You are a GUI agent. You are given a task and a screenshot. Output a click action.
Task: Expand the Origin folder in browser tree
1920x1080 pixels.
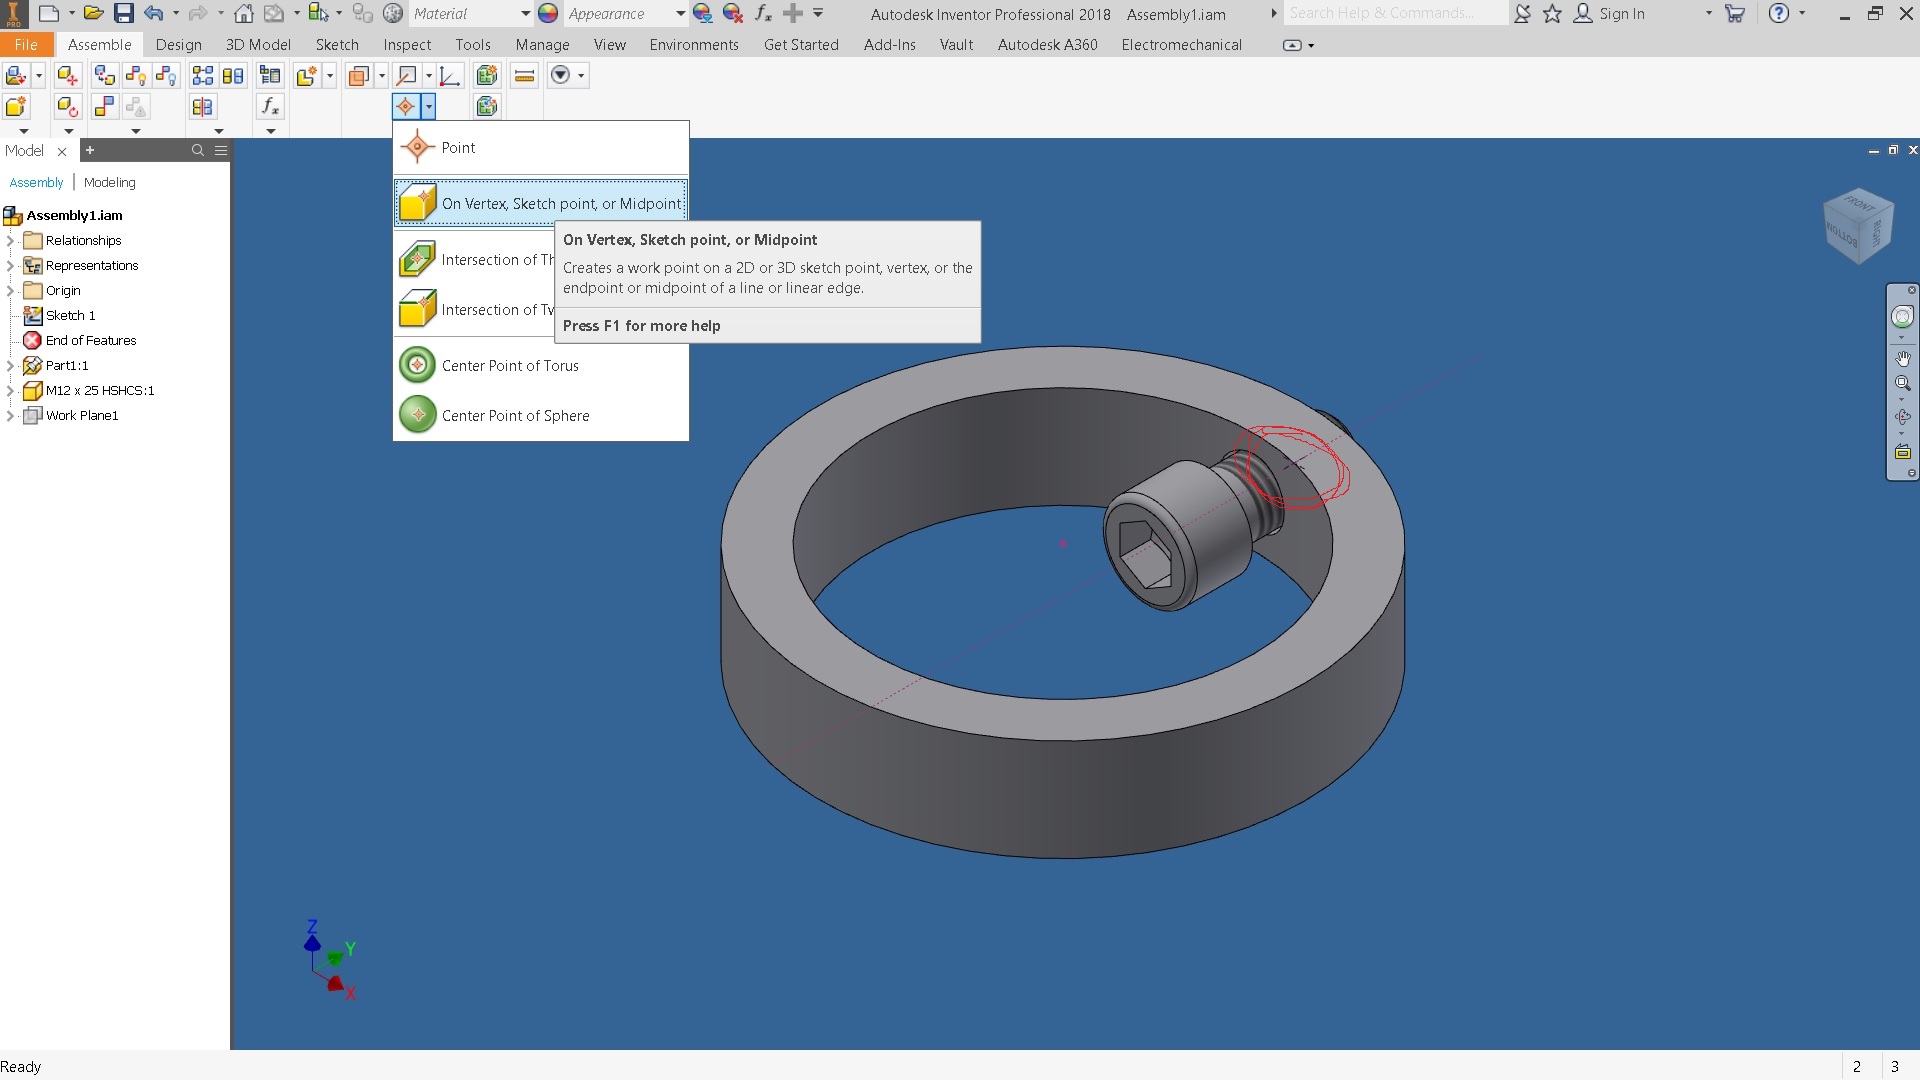click(x=10, y=290)
